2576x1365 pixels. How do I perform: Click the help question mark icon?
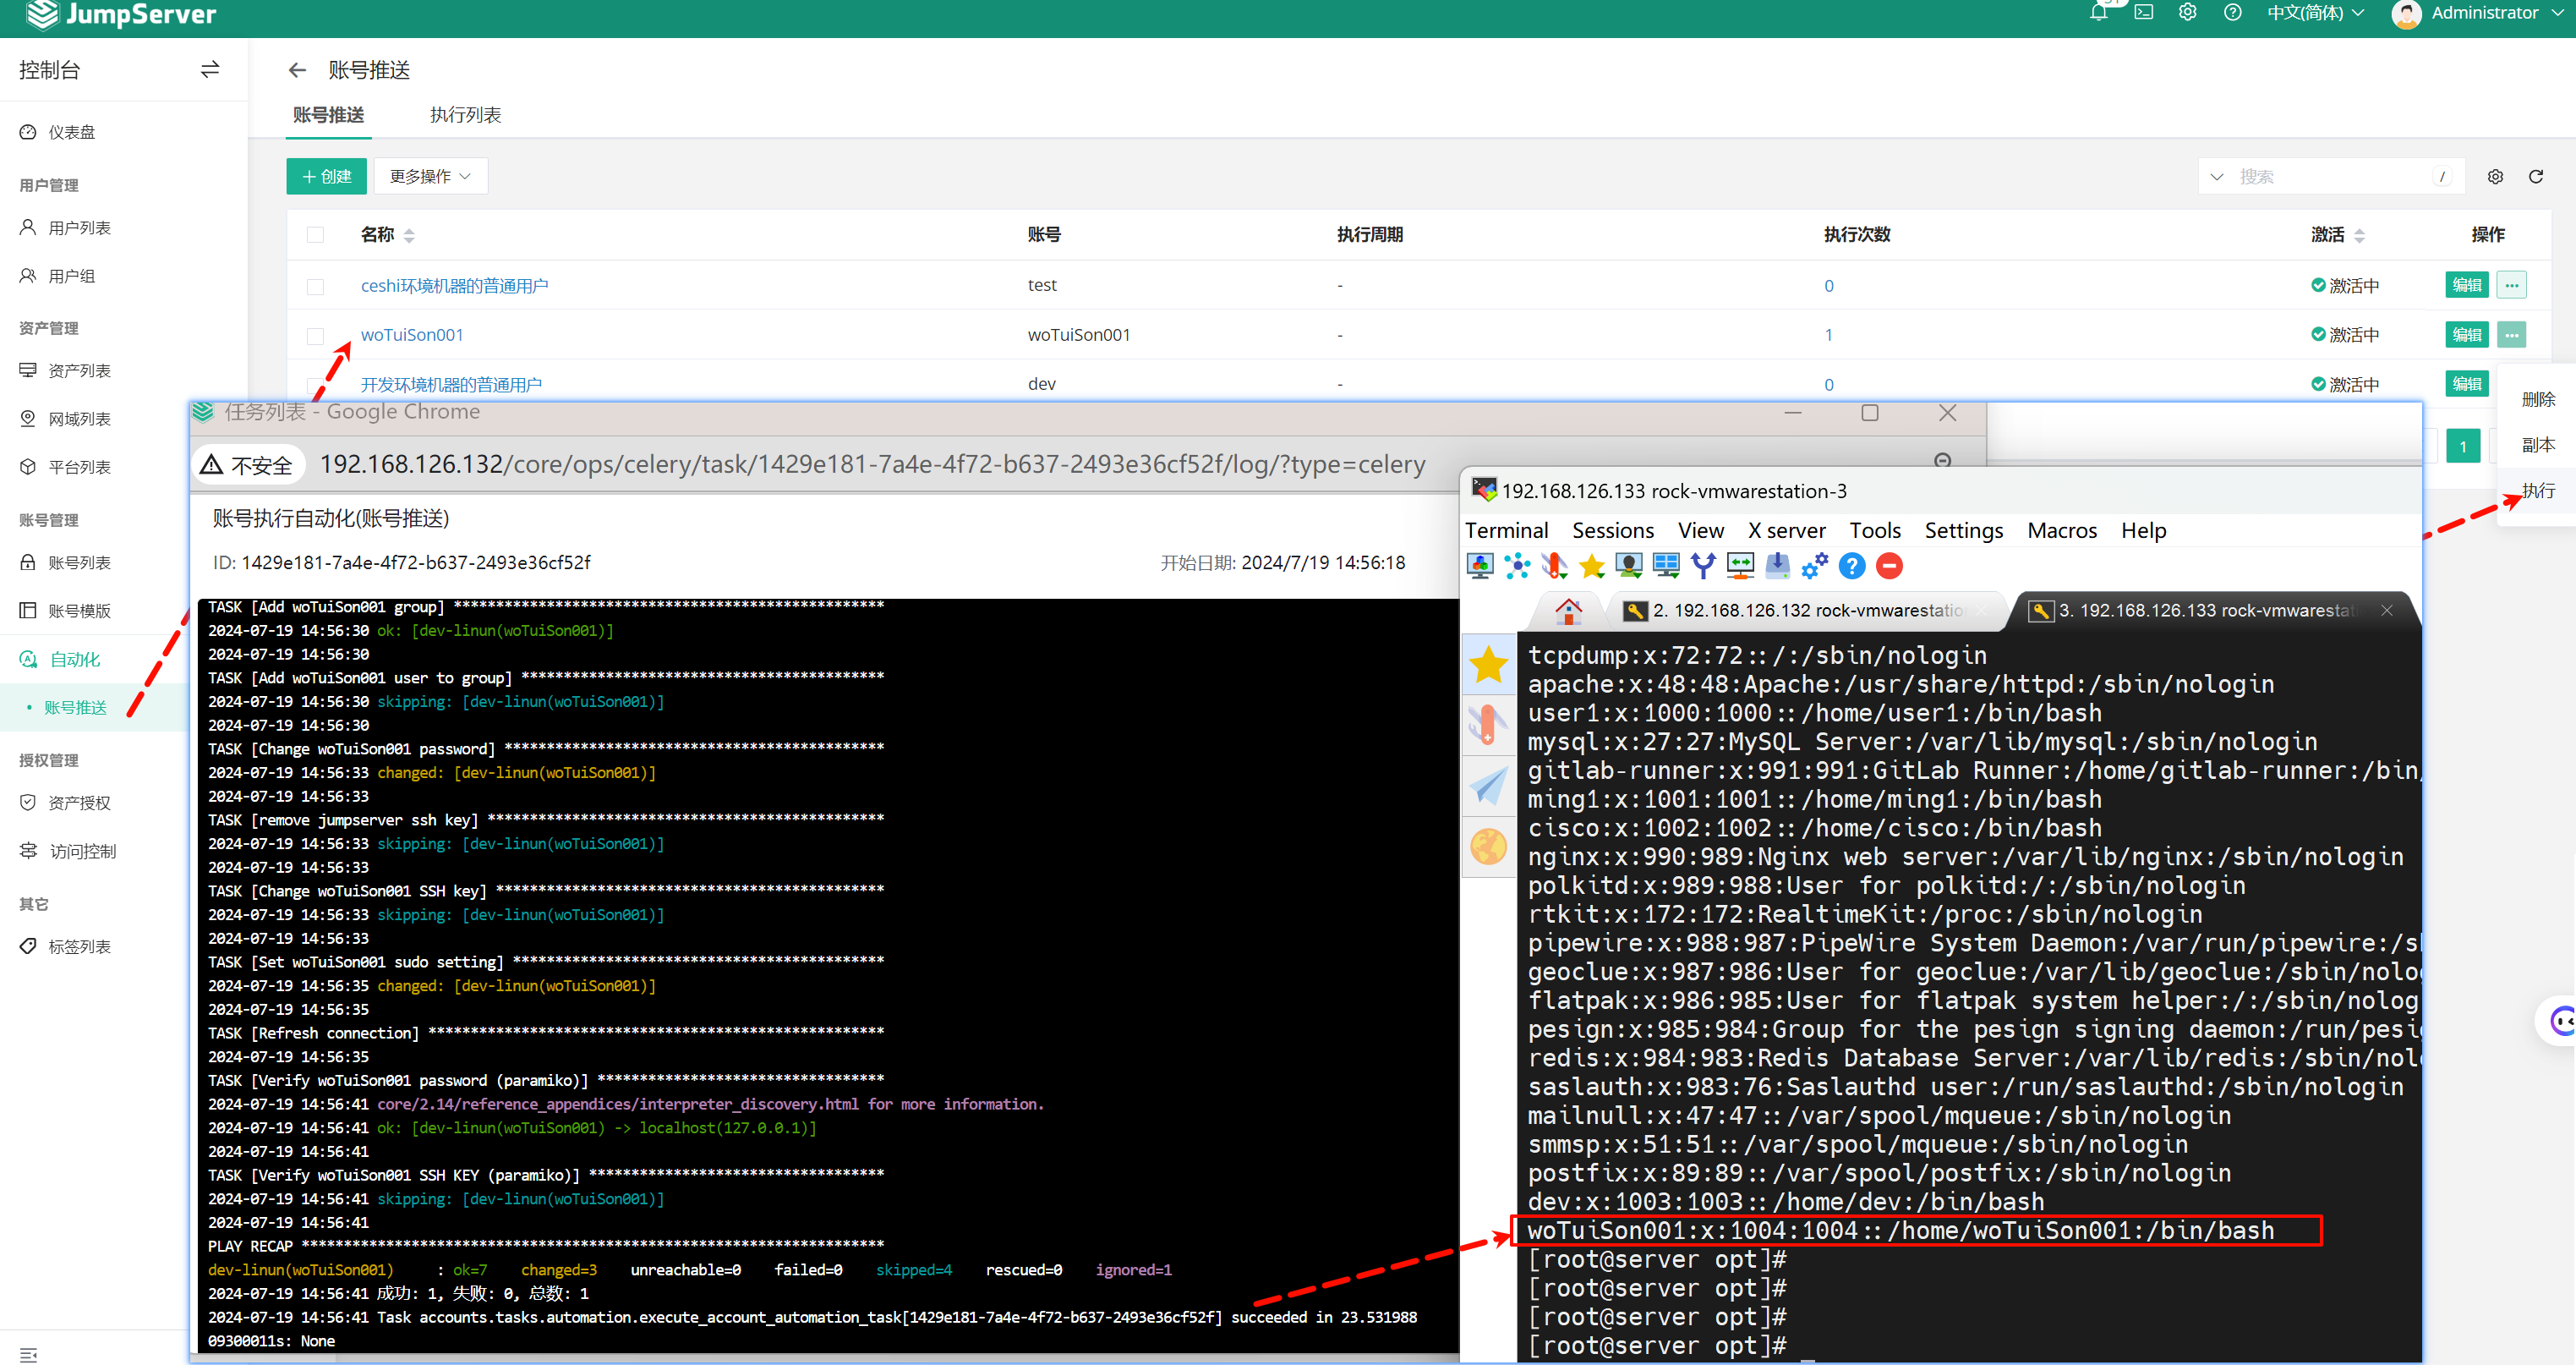pyautogui.click(x=2232, y=13)
